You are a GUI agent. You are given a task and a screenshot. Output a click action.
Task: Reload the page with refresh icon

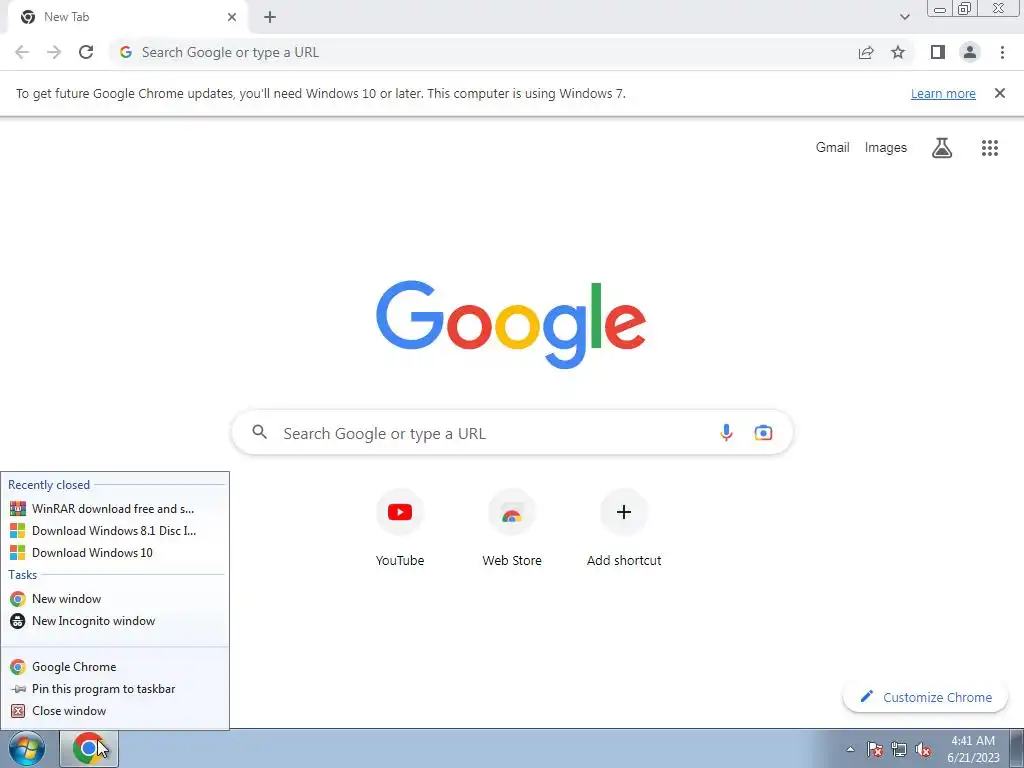coord(86,52)
